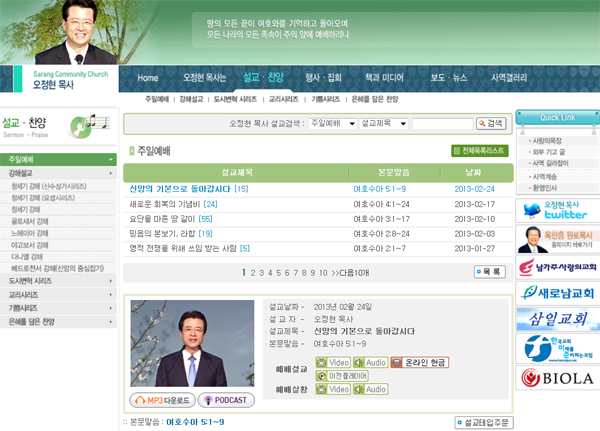Select the 설교 · 찬양 menu tab
Image resolution: width=600 pixels, height=431 pixels.
click(x=263, y=77)
